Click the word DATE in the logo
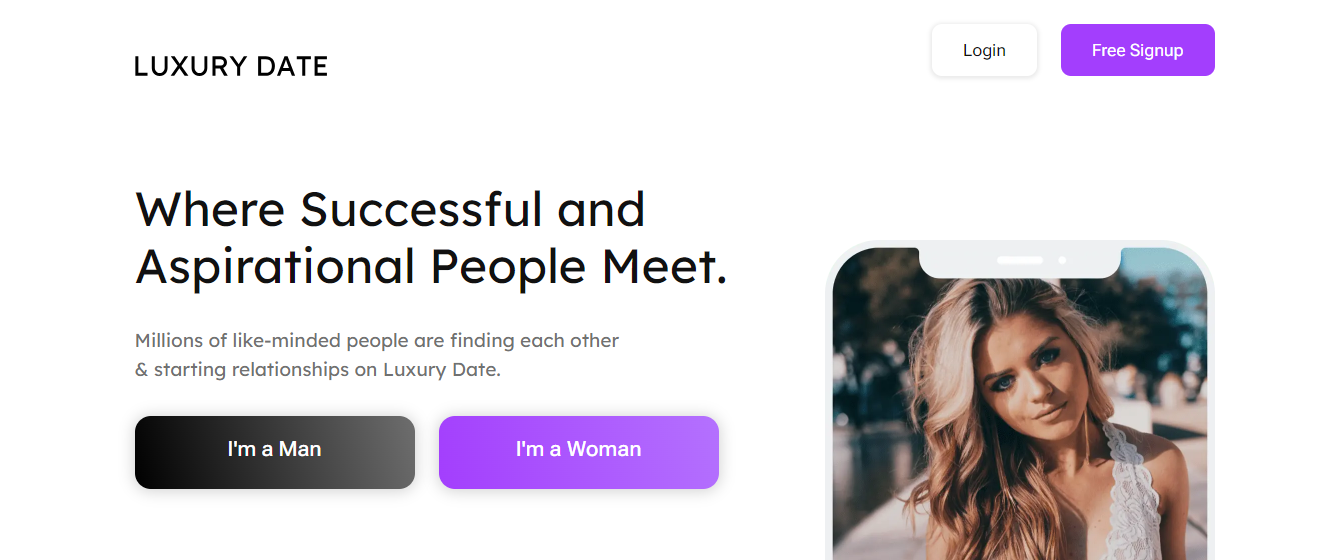Image resolution: width=1332 pixels, height=560 pixels. click(x=292, y=66)
